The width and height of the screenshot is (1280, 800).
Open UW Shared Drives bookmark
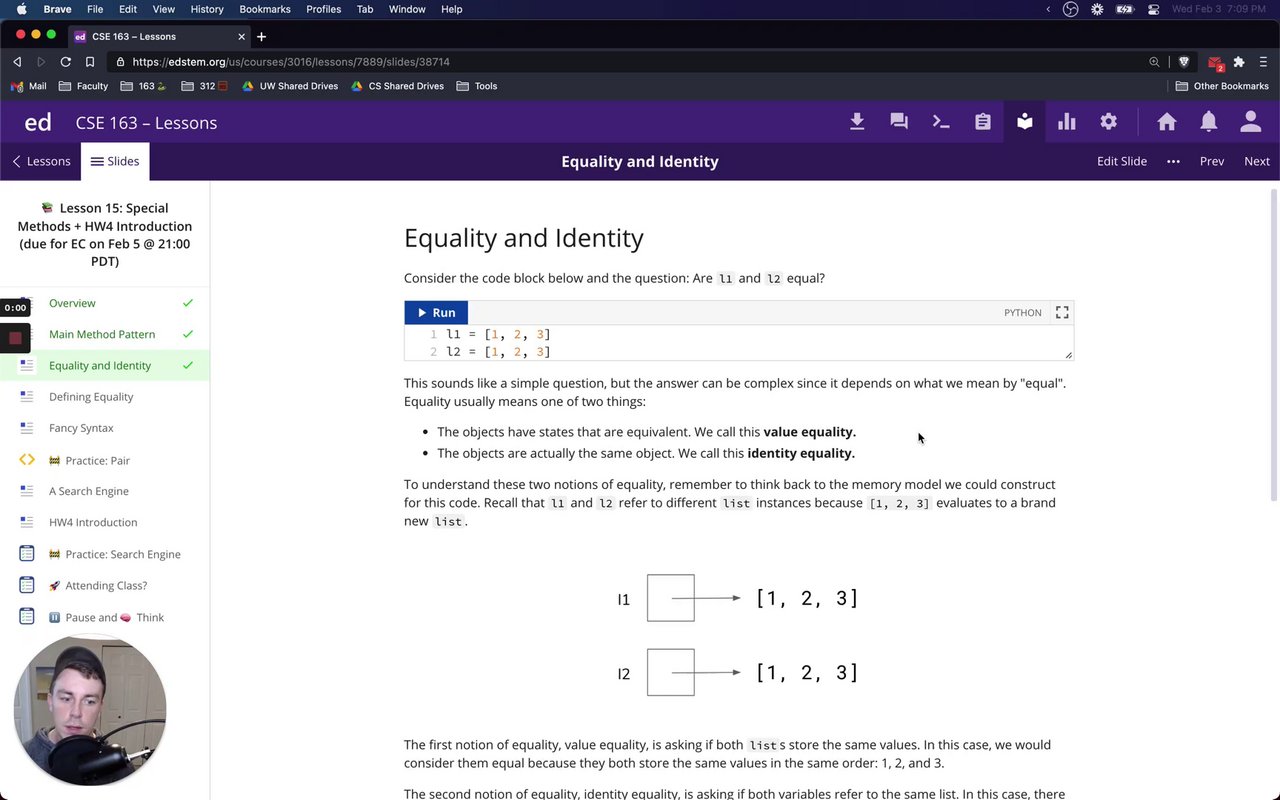pyautogui.click(x=290, y=86)
